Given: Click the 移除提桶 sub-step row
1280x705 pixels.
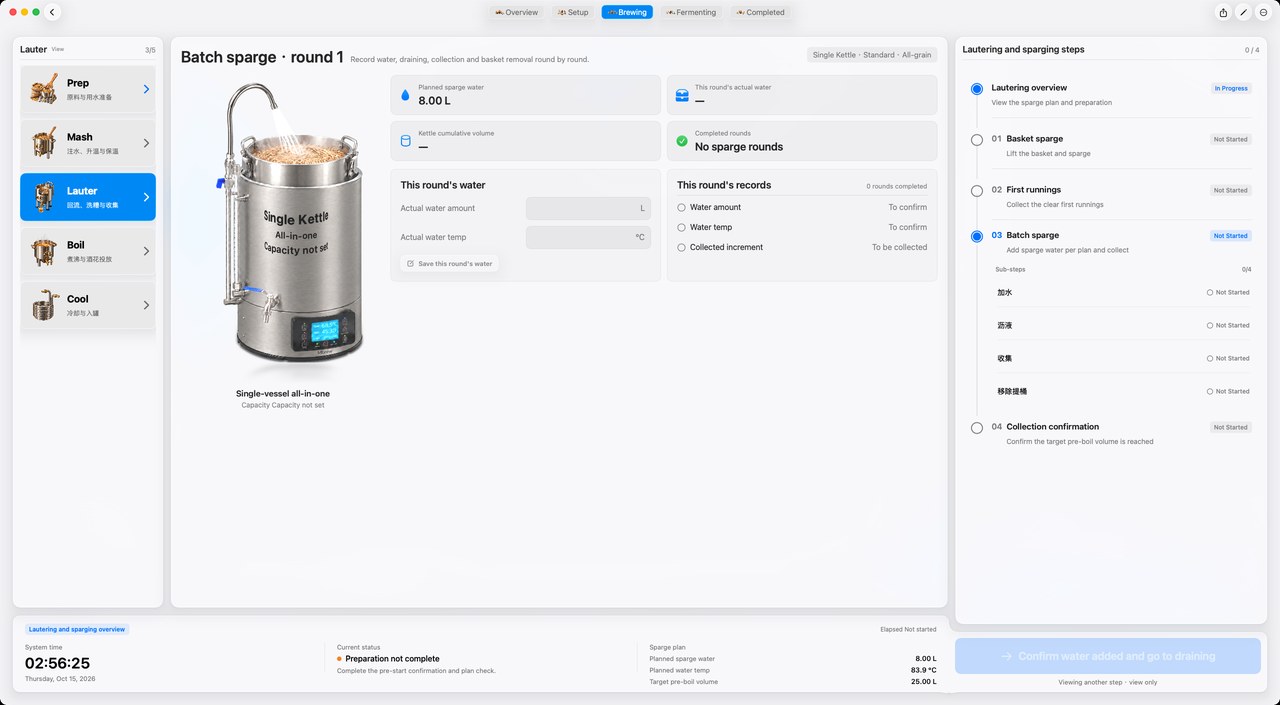Looking at the screenshot, I should [x=1123, y=391].
